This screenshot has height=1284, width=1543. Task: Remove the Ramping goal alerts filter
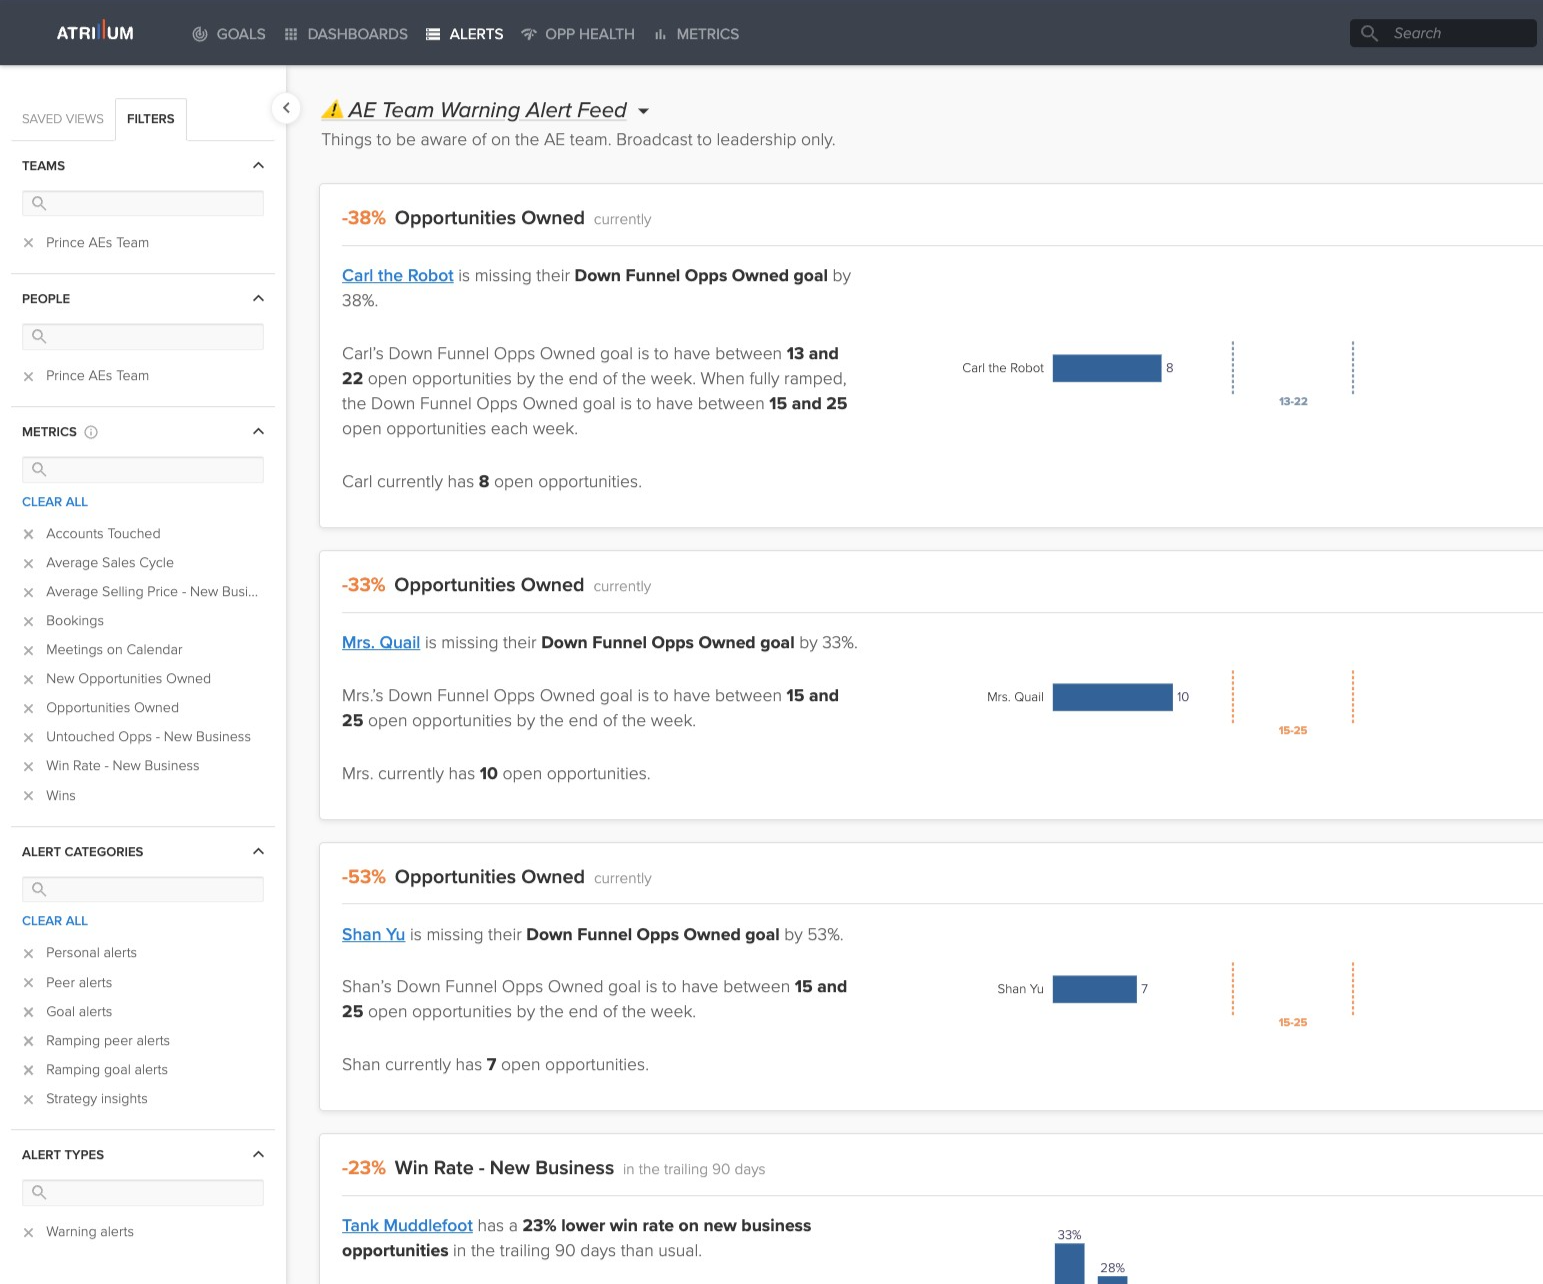(28, 1070)
